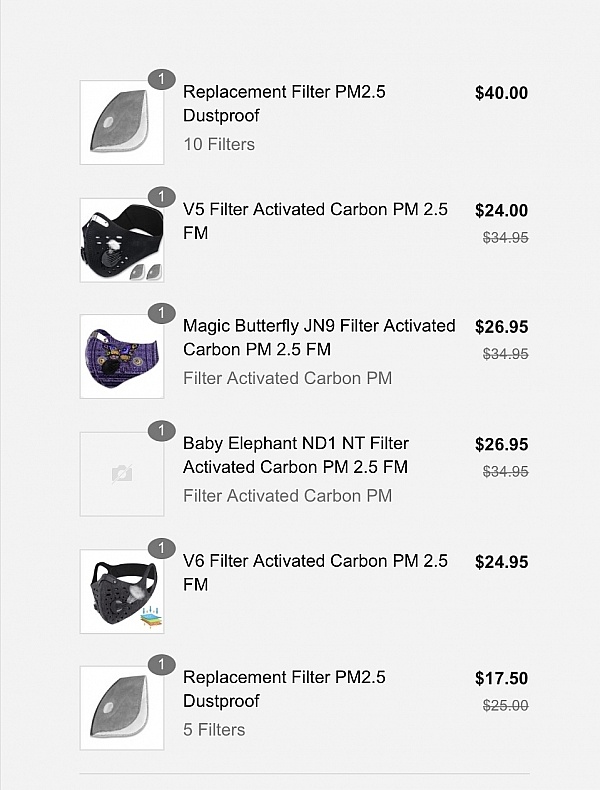Click the $24.95 price of V6 Filter

[x=501, y=562]
